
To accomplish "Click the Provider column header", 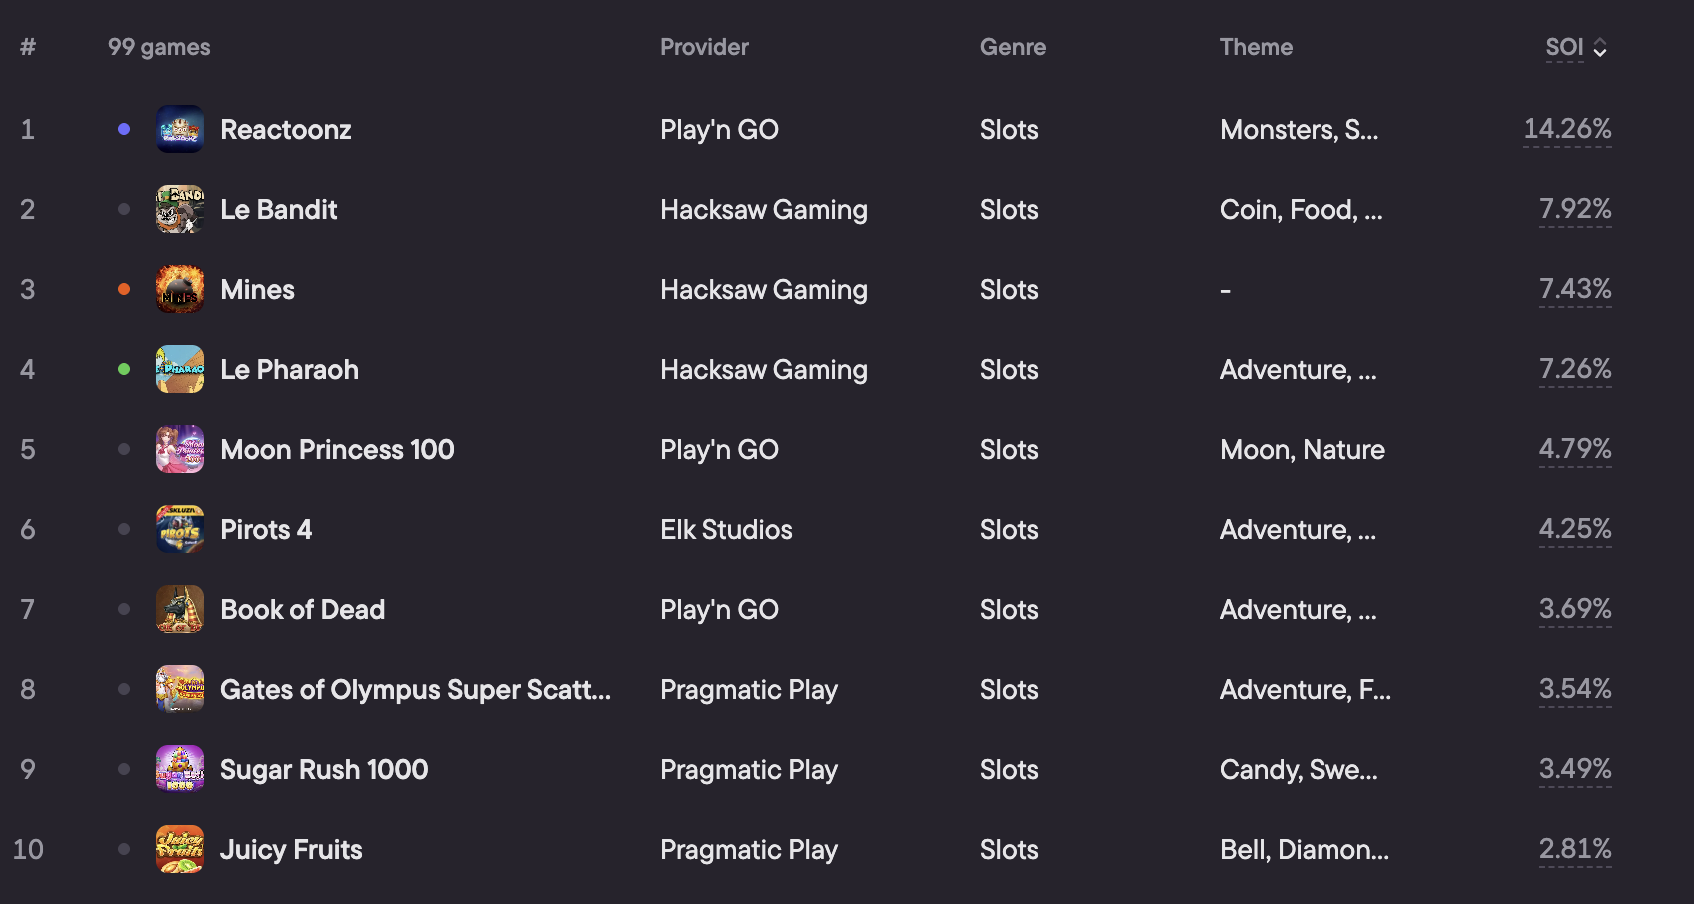I will 704,47.
